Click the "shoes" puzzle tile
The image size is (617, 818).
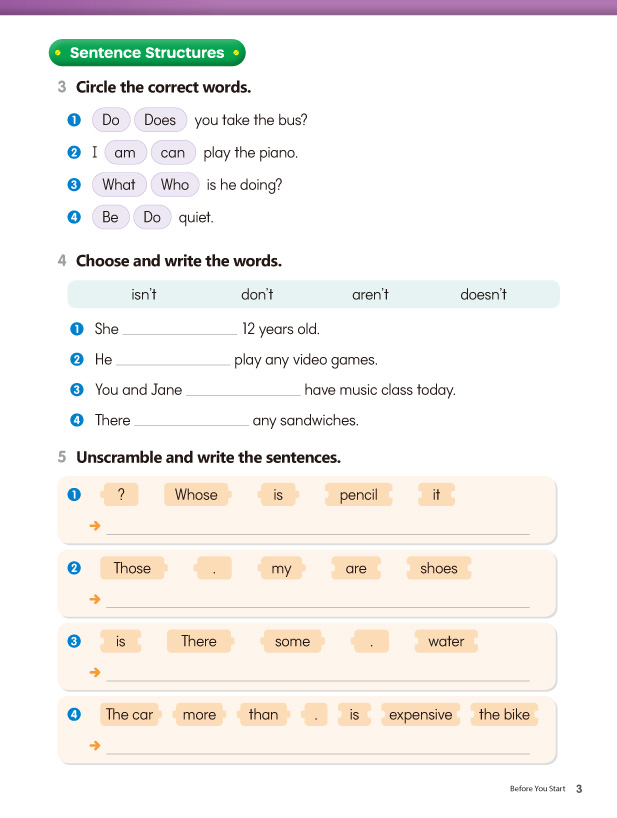click(x=438, y=569)
